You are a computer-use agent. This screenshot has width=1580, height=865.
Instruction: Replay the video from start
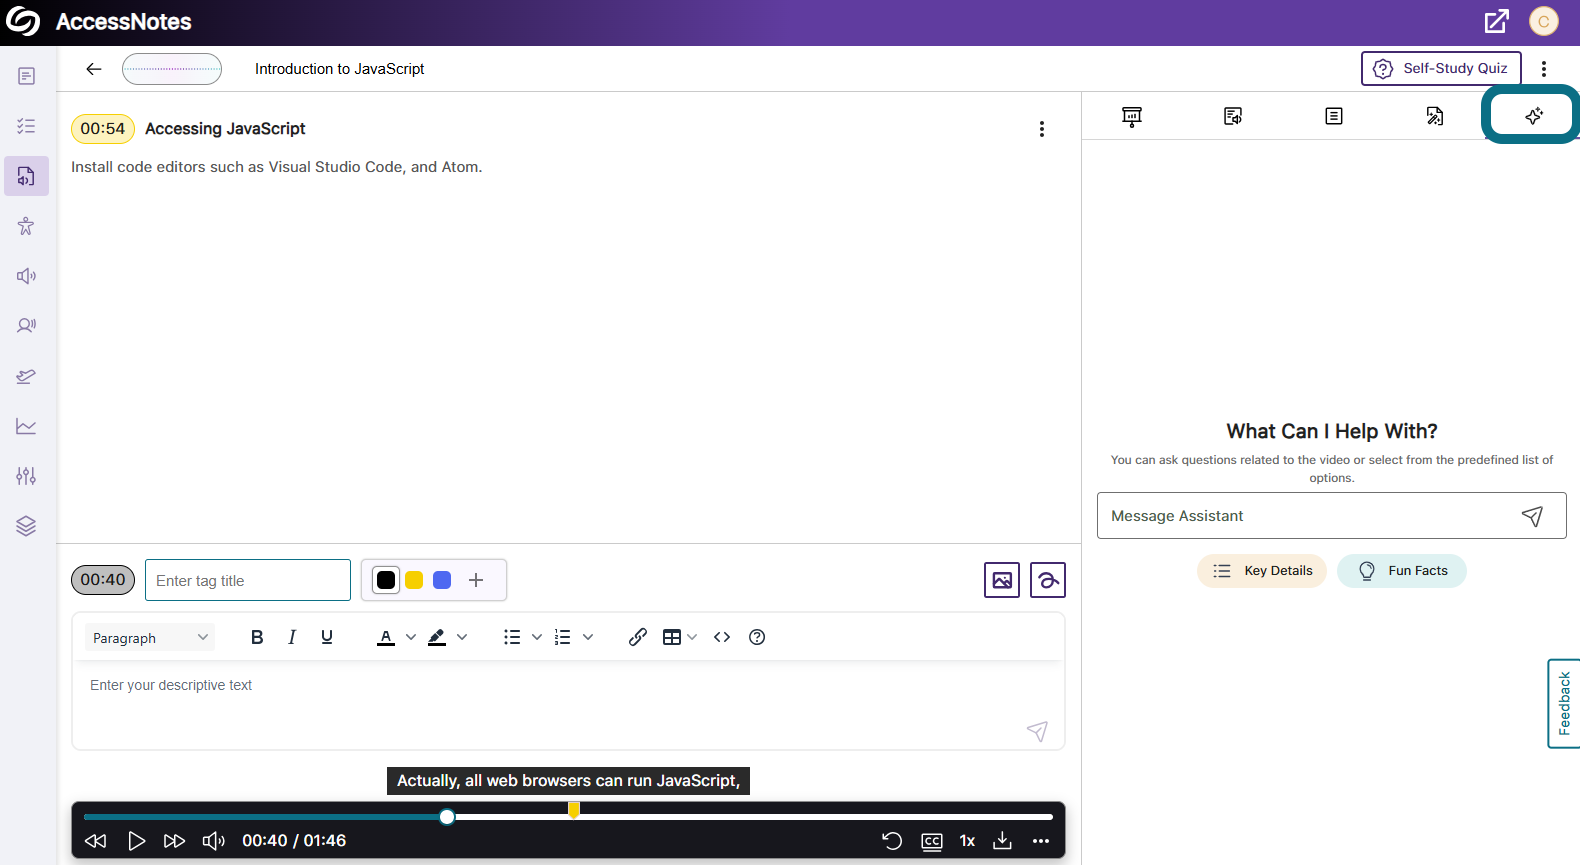(x=892, y=841)
